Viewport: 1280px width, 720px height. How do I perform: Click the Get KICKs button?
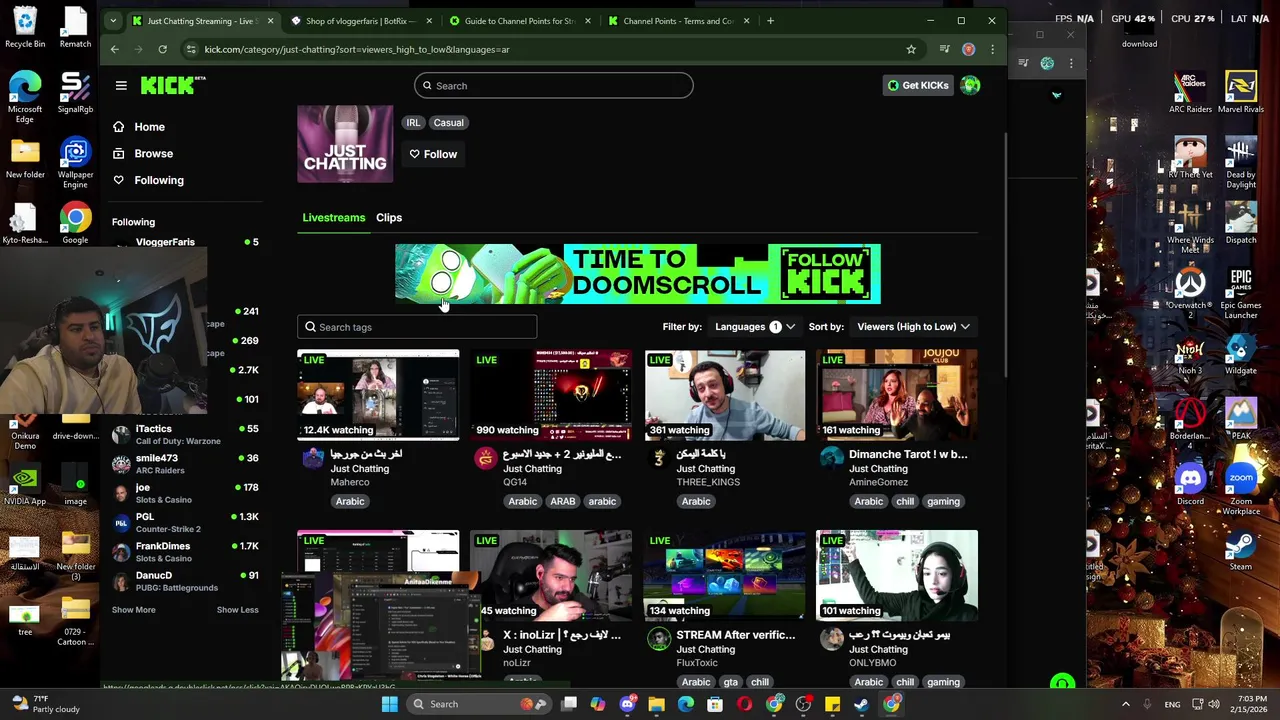[x=917, y=86]
